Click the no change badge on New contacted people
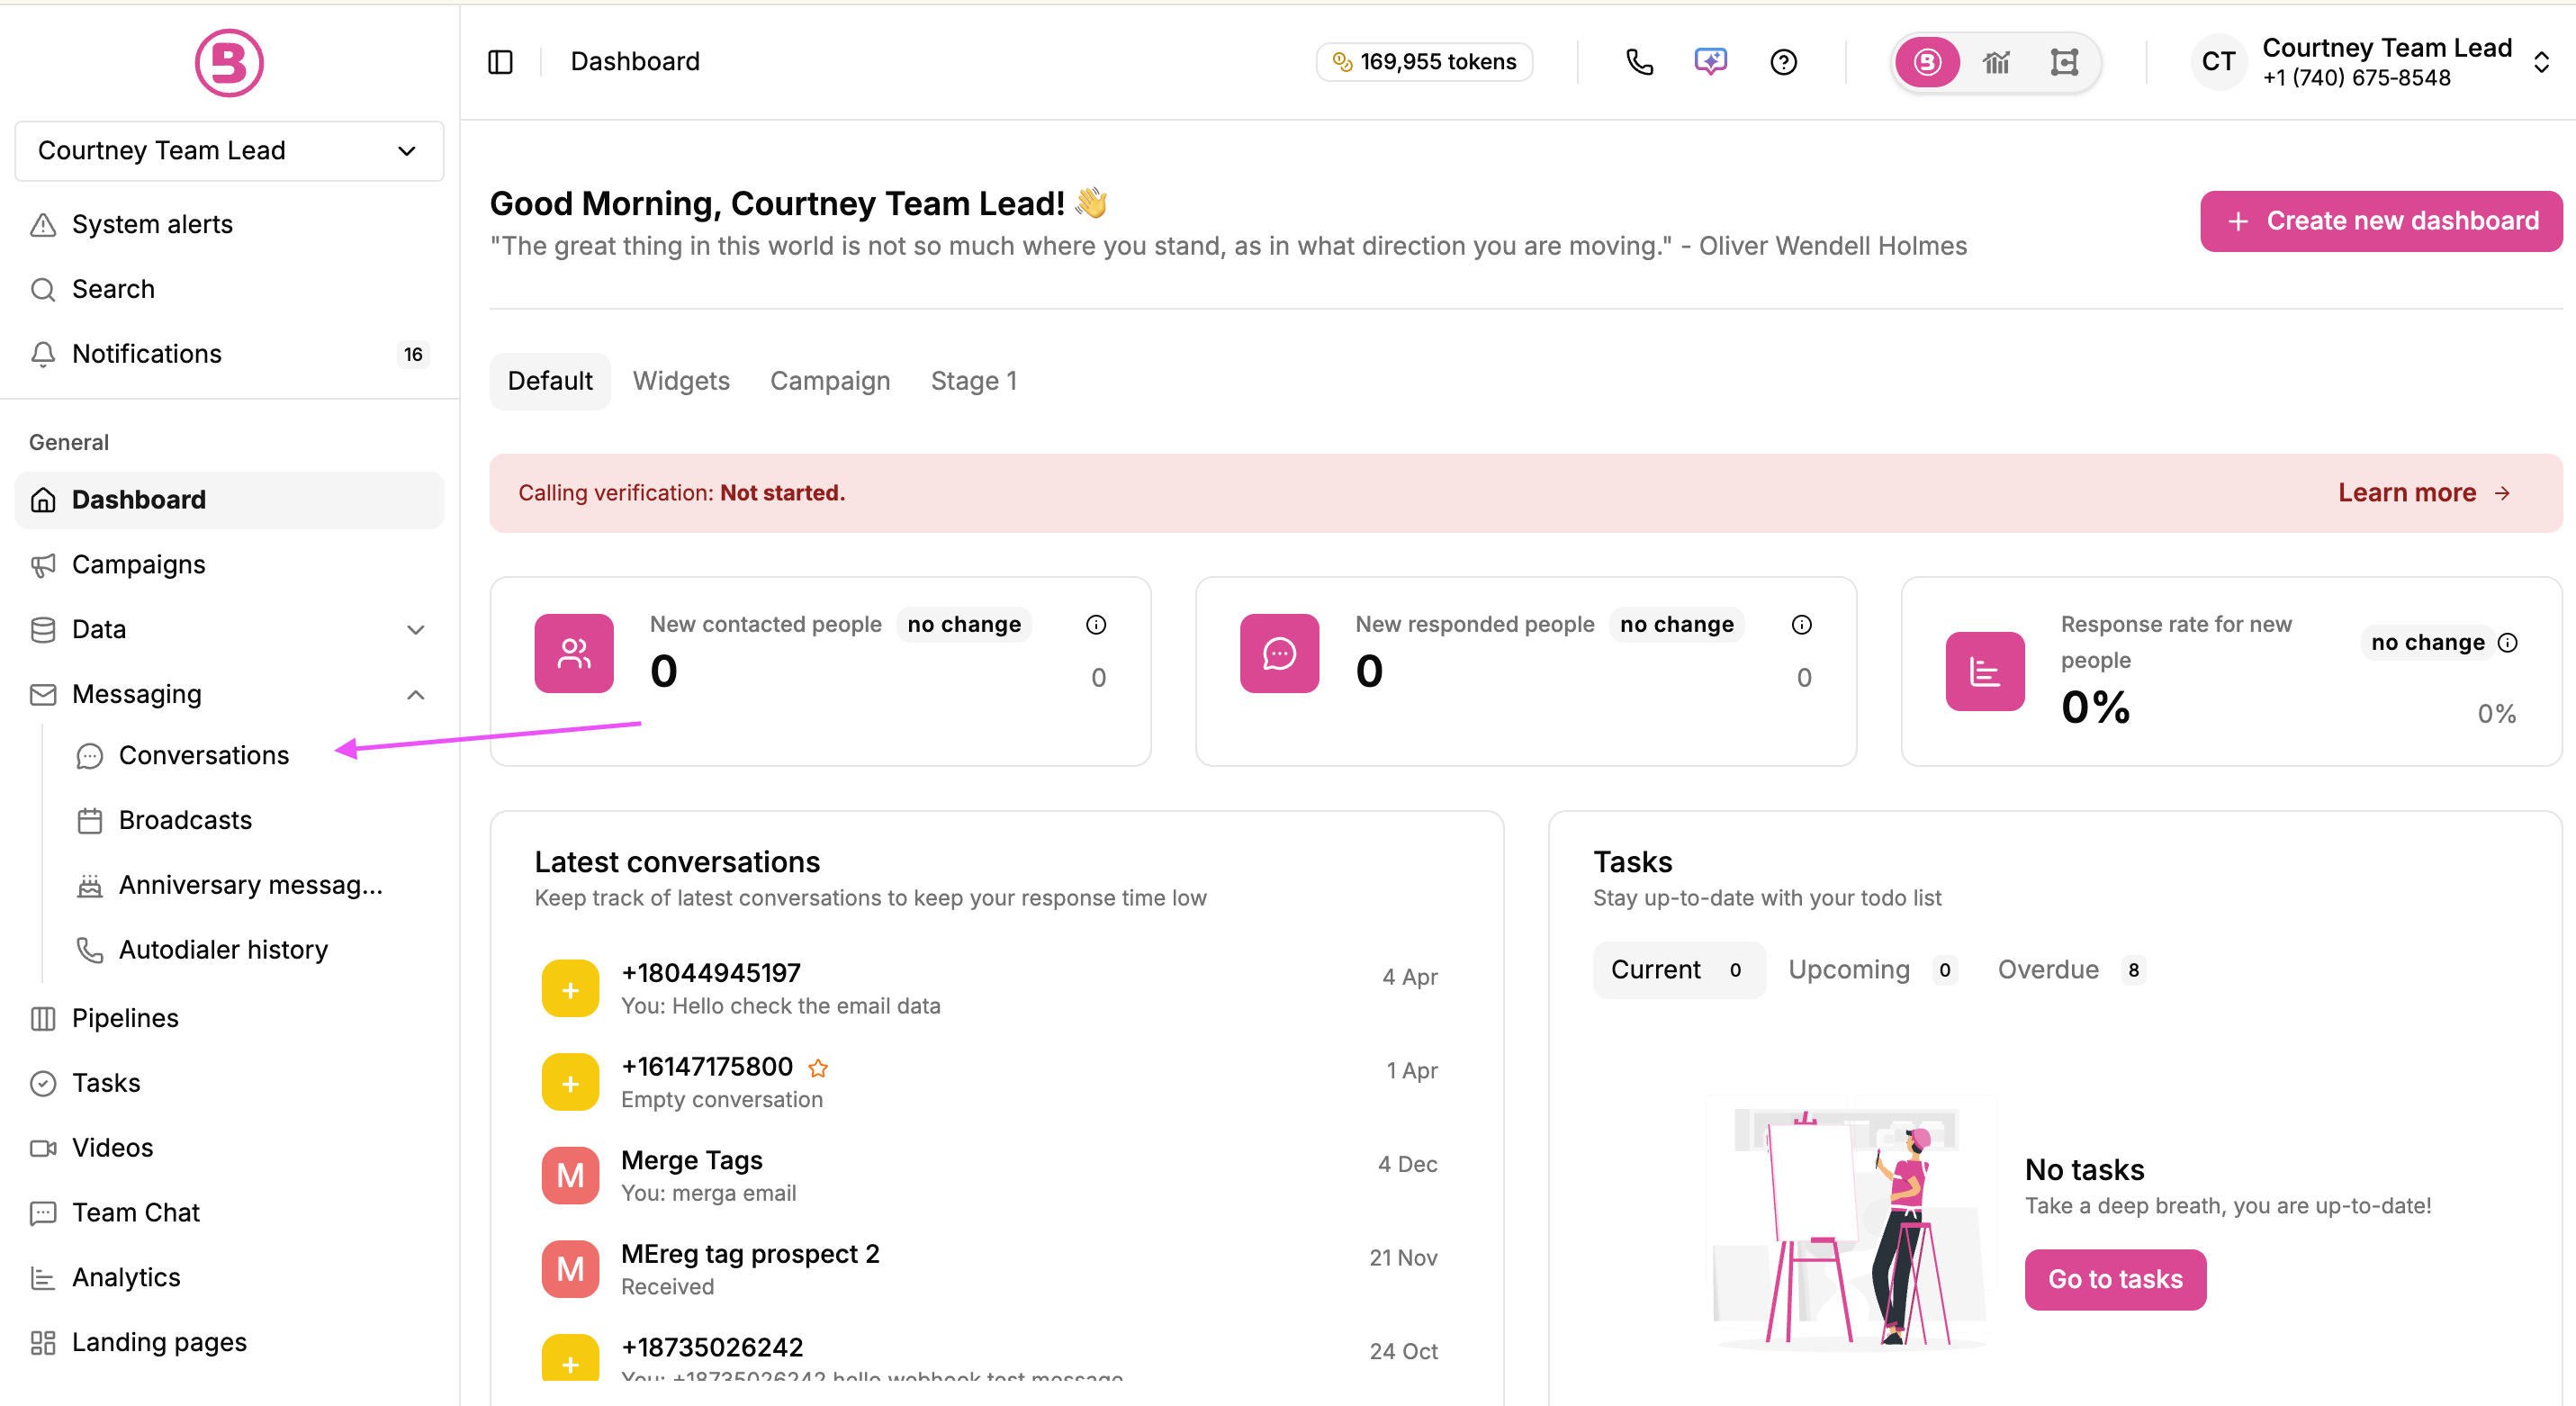 [x=964, y=625]
